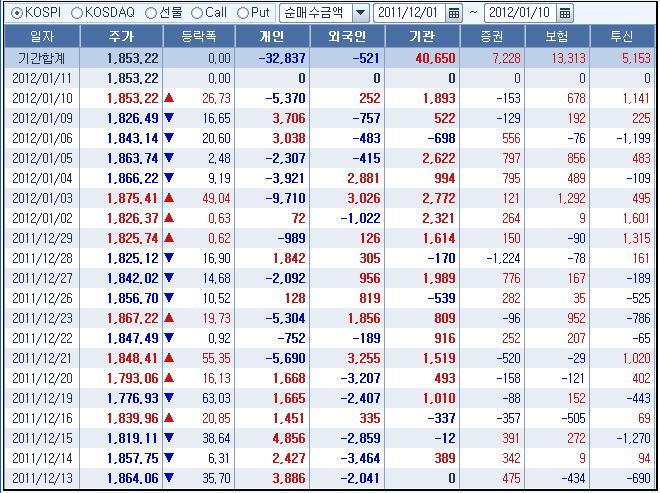Click the down arrow beside price 1,826.49
This screenshot has height=493, width=660.
tap(169, 118)
